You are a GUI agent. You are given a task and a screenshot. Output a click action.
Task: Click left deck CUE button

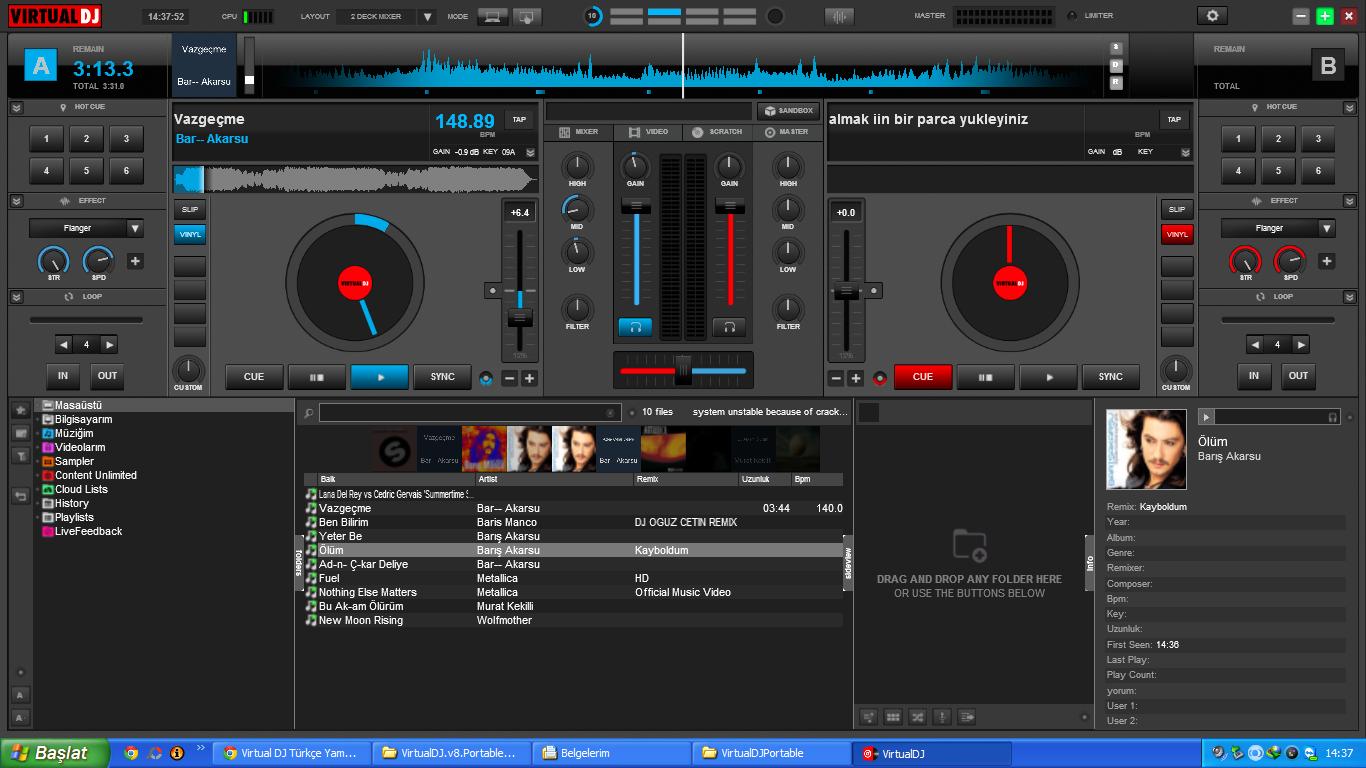pos(254,377)
